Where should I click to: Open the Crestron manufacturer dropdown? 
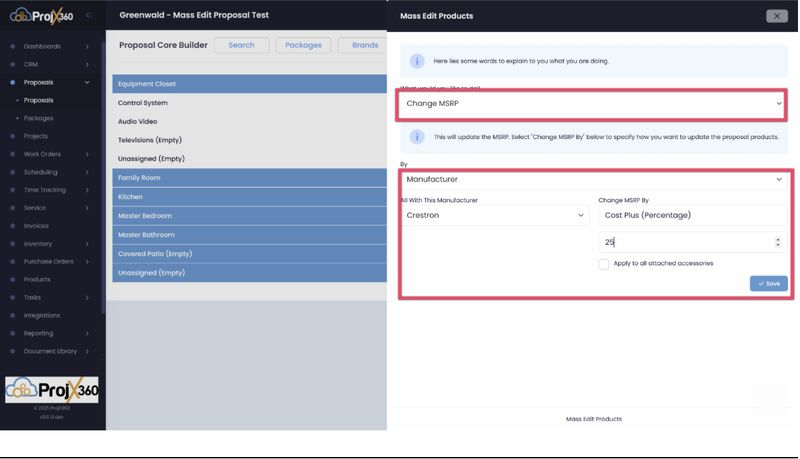pyautogui.click(x=495, y=215)
